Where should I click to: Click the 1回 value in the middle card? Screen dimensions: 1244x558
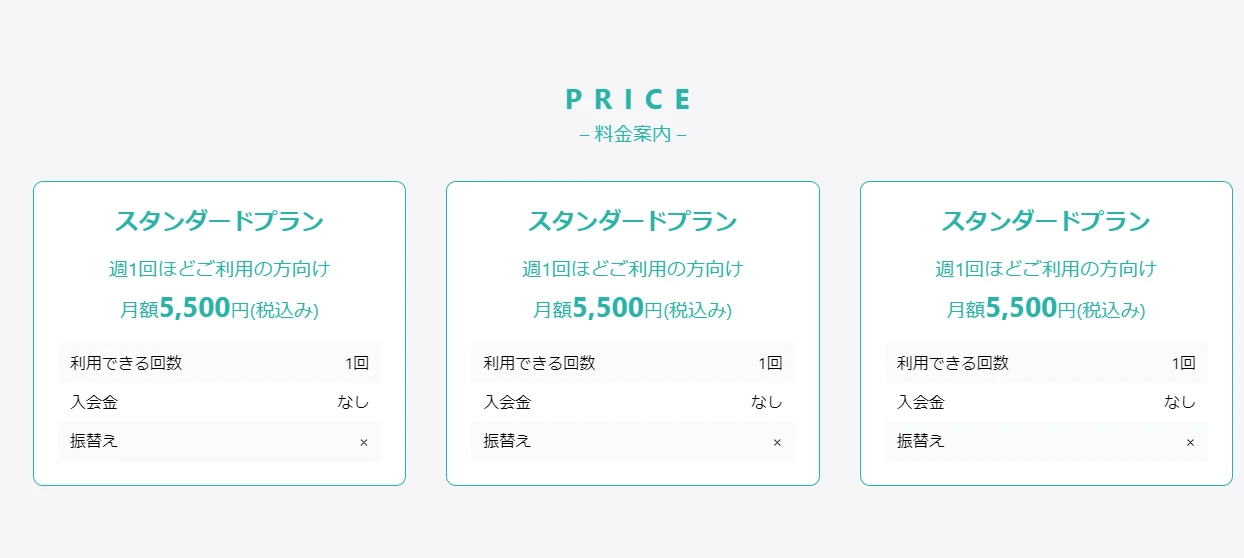[770, 363]
